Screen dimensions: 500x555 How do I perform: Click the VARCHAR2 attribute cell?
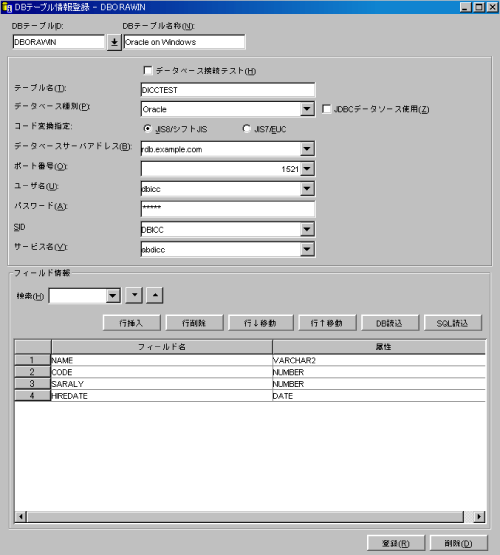tap(379, 360)
